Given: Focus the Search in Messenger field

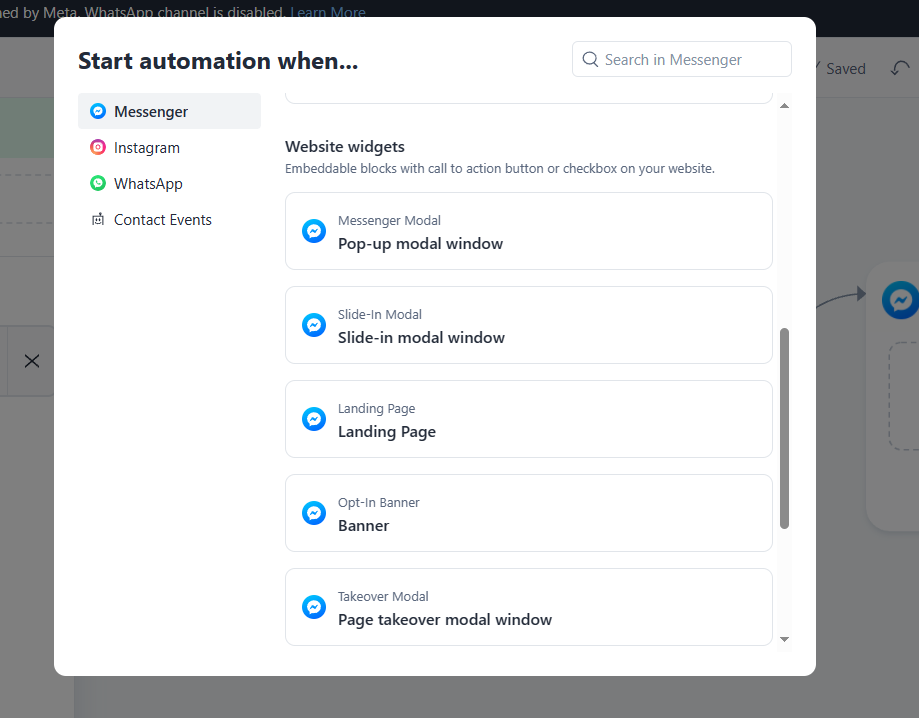Looking at the screenshot, I should (692, 60).
